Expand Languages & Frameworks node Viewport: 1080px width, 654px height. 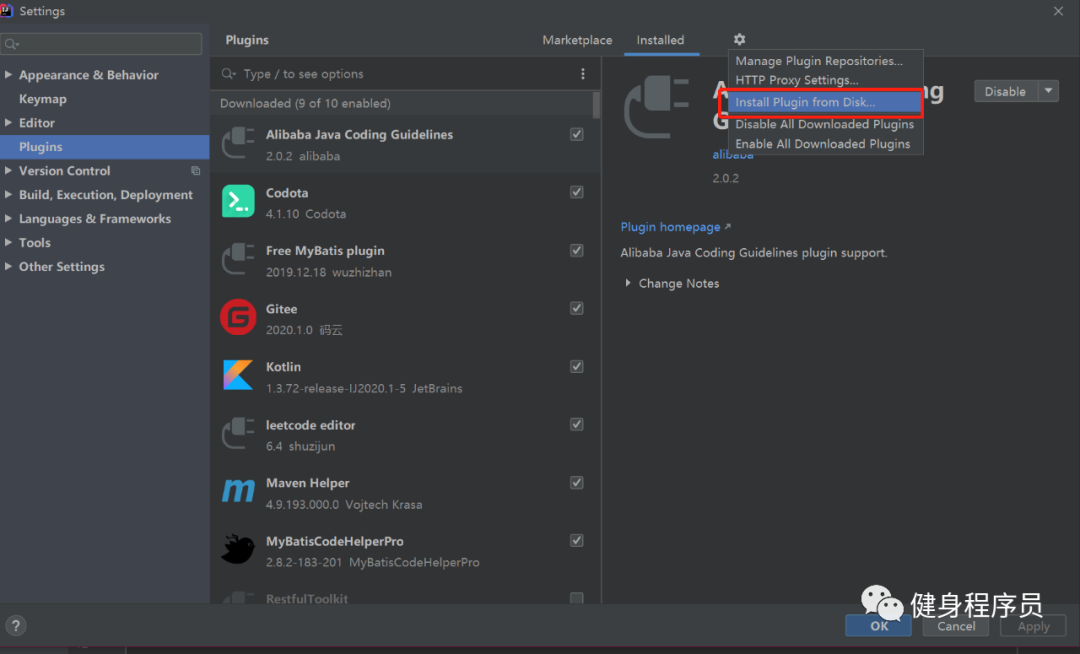tap(8, 218)
